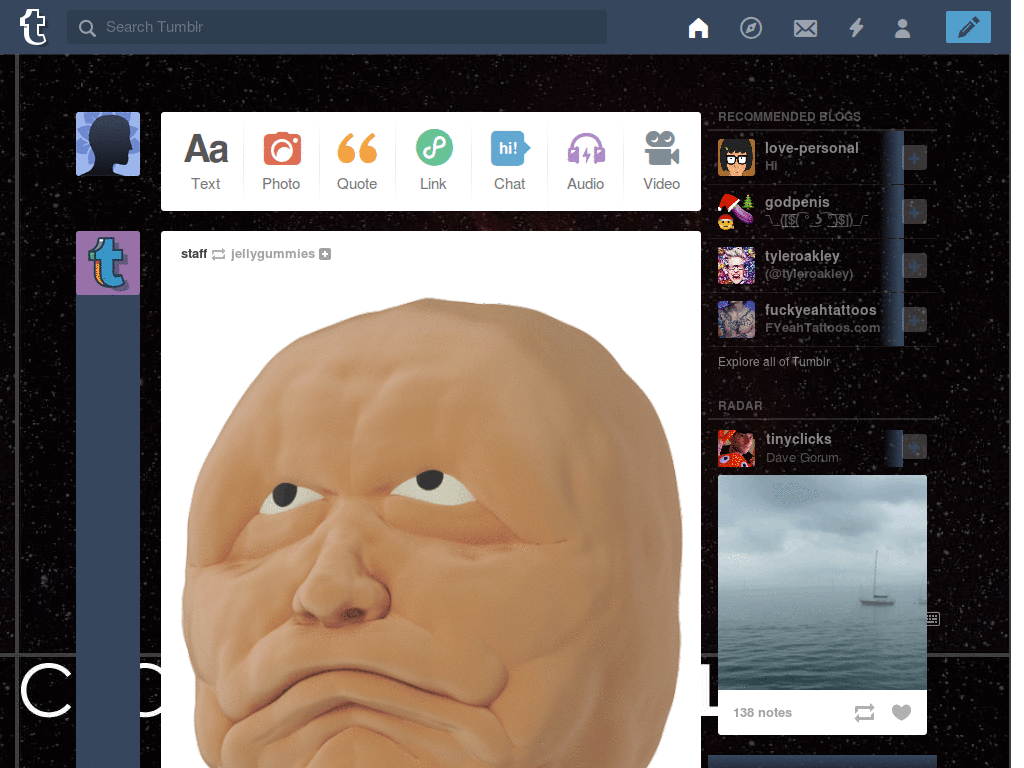Open the Inbox envelope icon

pos(805,28)
